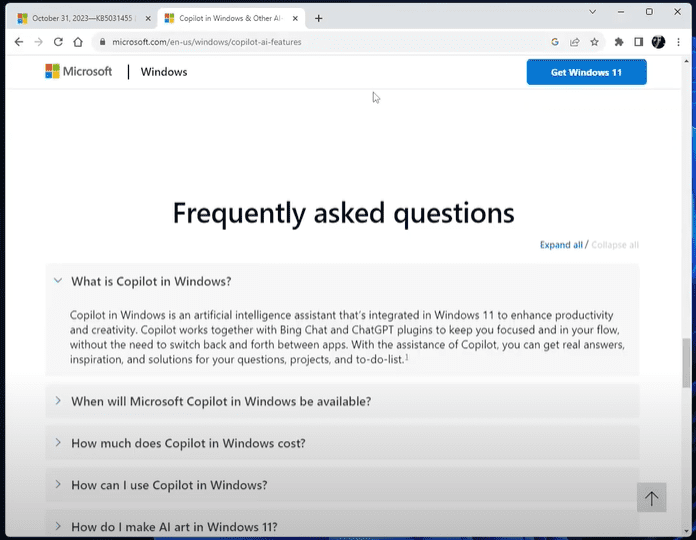Open the Chrome side panel
The height and width of the screenshot is (540, 696).
pos(638,42)
